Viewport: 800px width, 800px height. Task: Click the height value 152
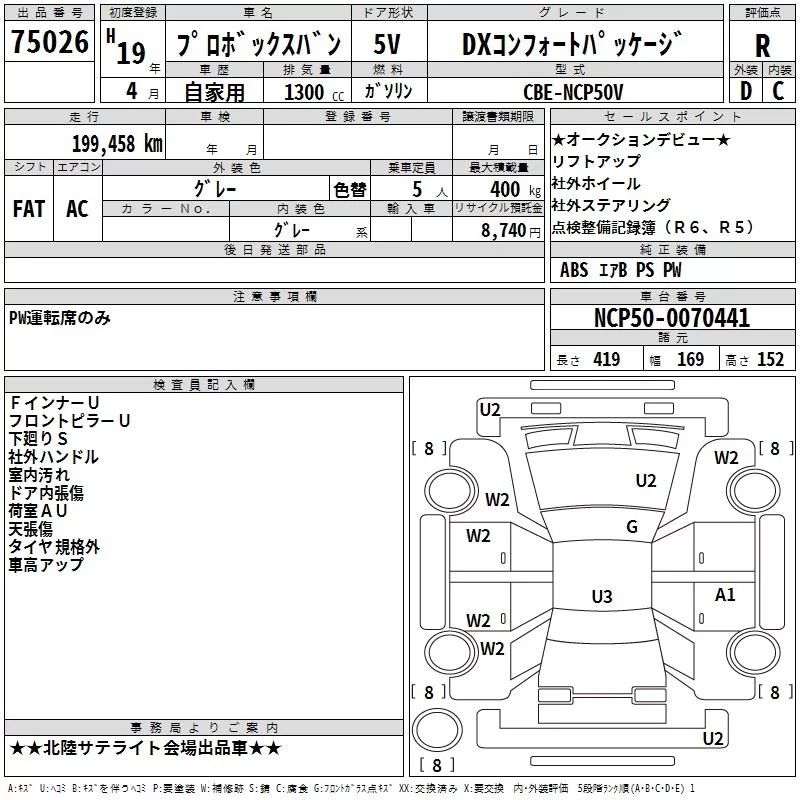[x=770, y=360]
